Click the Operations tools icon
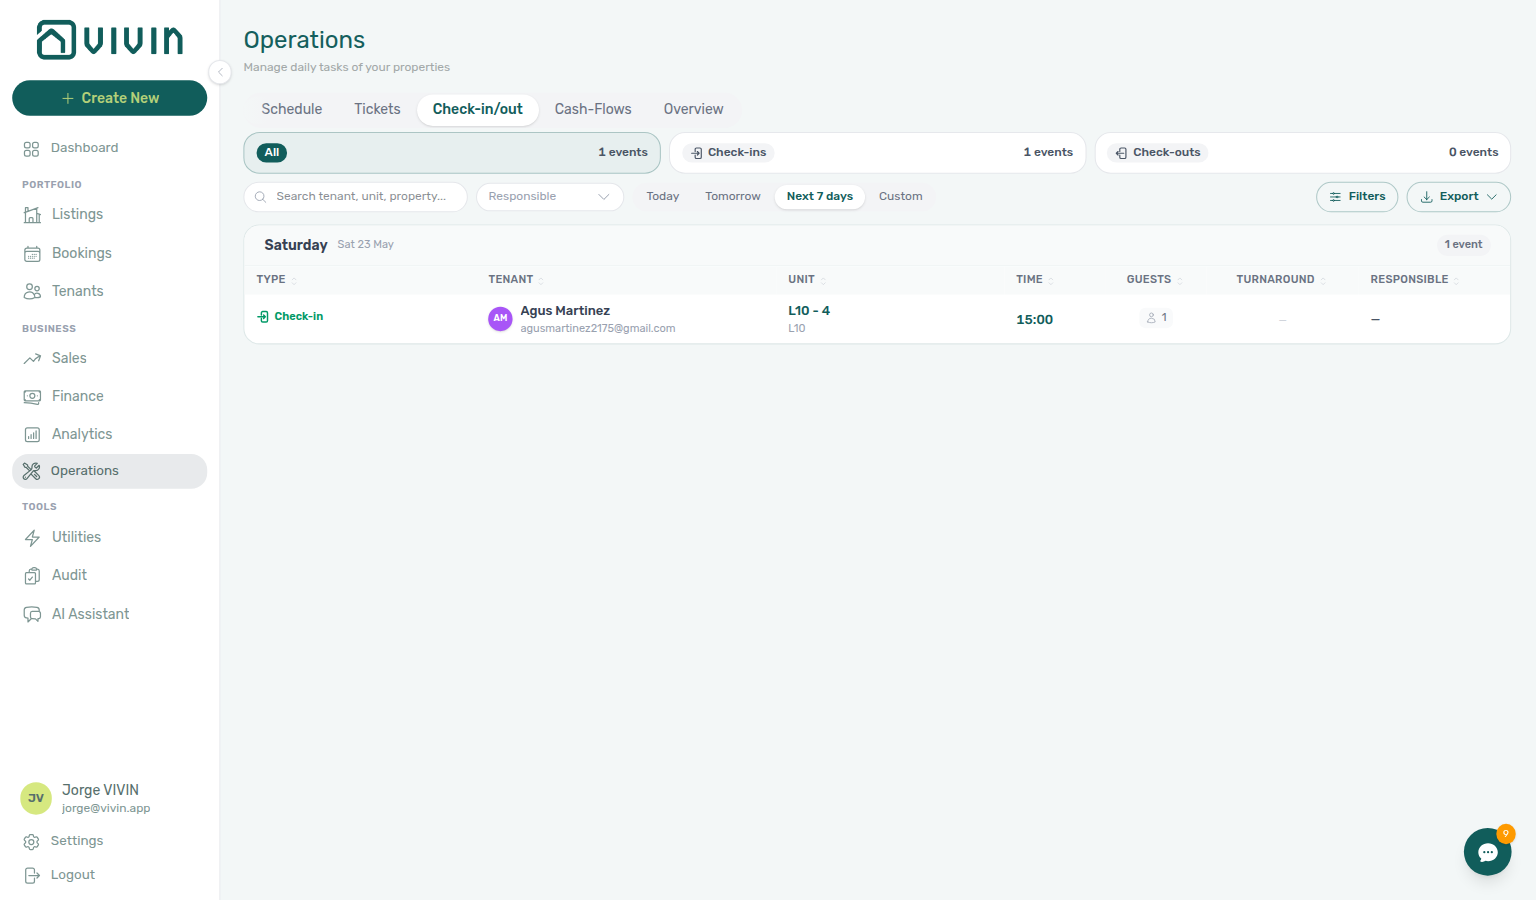The width and height of the screenshot is (1536, 900). [x=31, y=472]
